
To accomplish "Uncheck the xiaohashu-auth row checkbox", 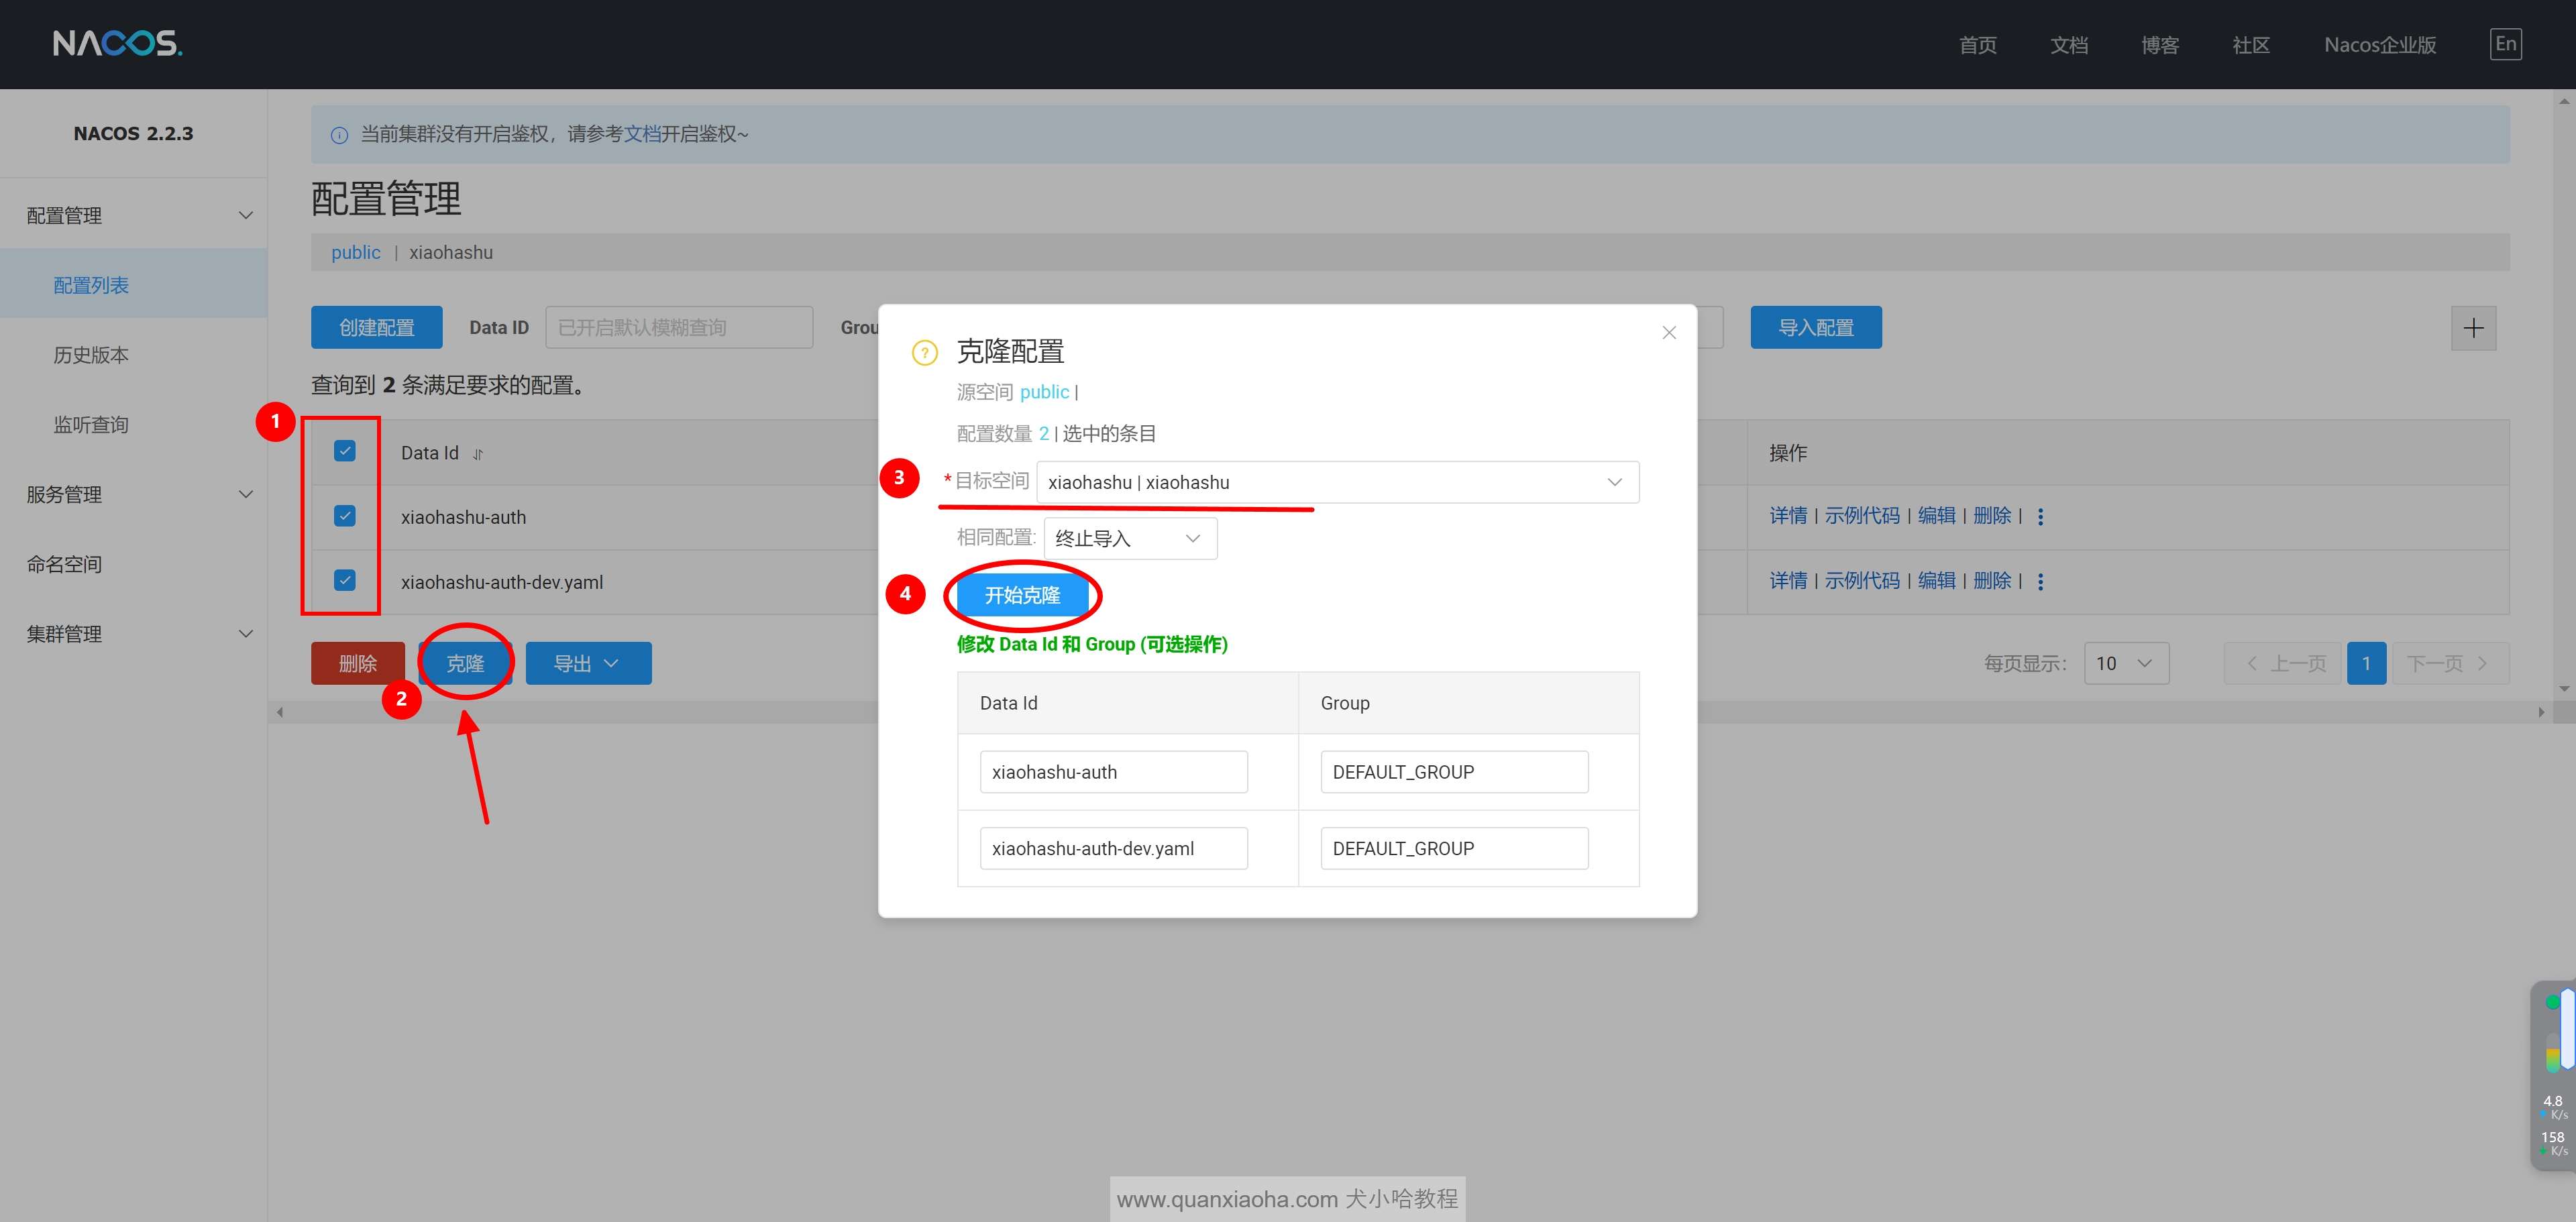I will [x=345, y=516].
